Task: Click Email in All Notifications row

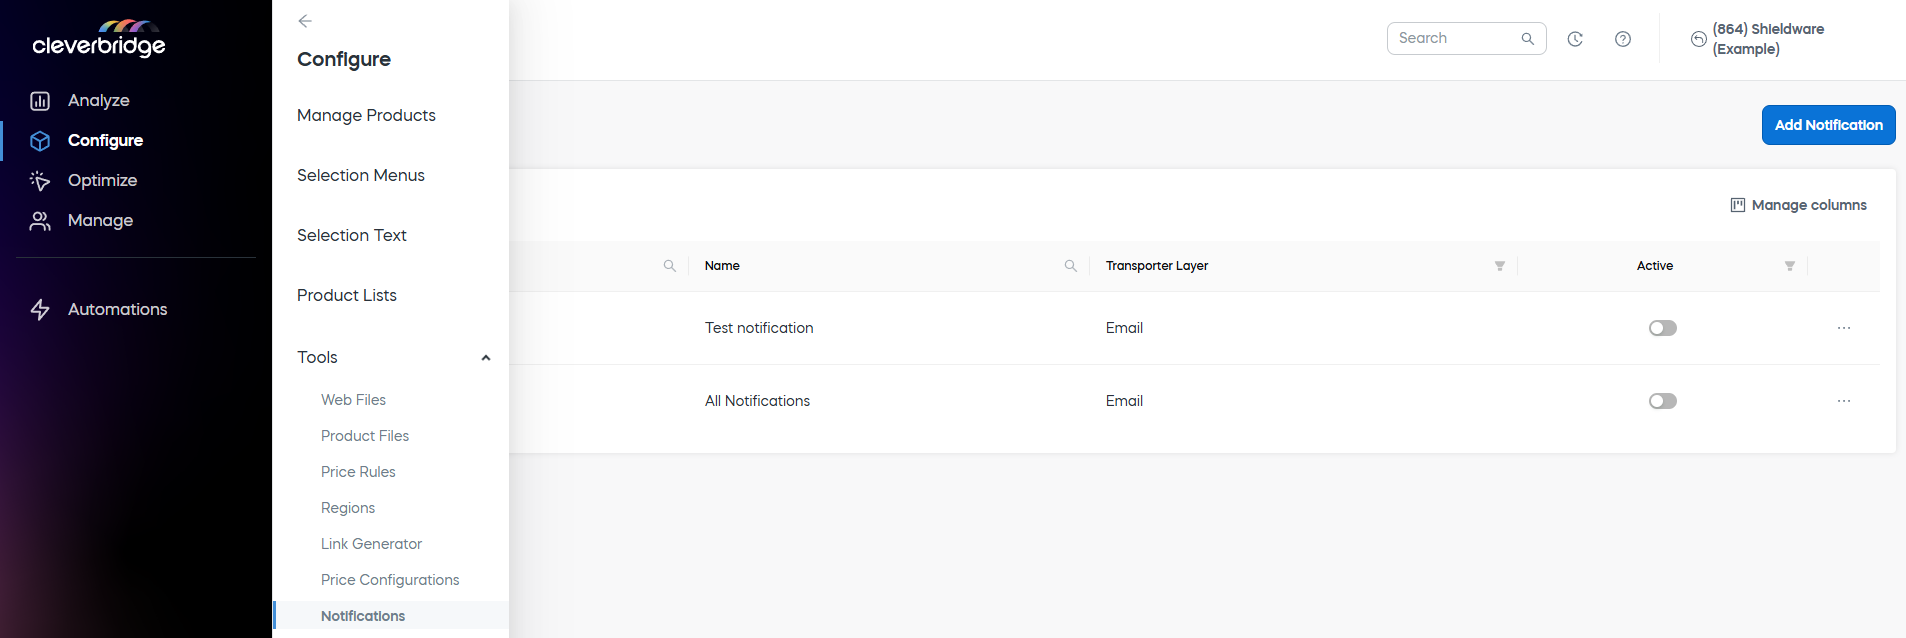Action: [1124, 401]
